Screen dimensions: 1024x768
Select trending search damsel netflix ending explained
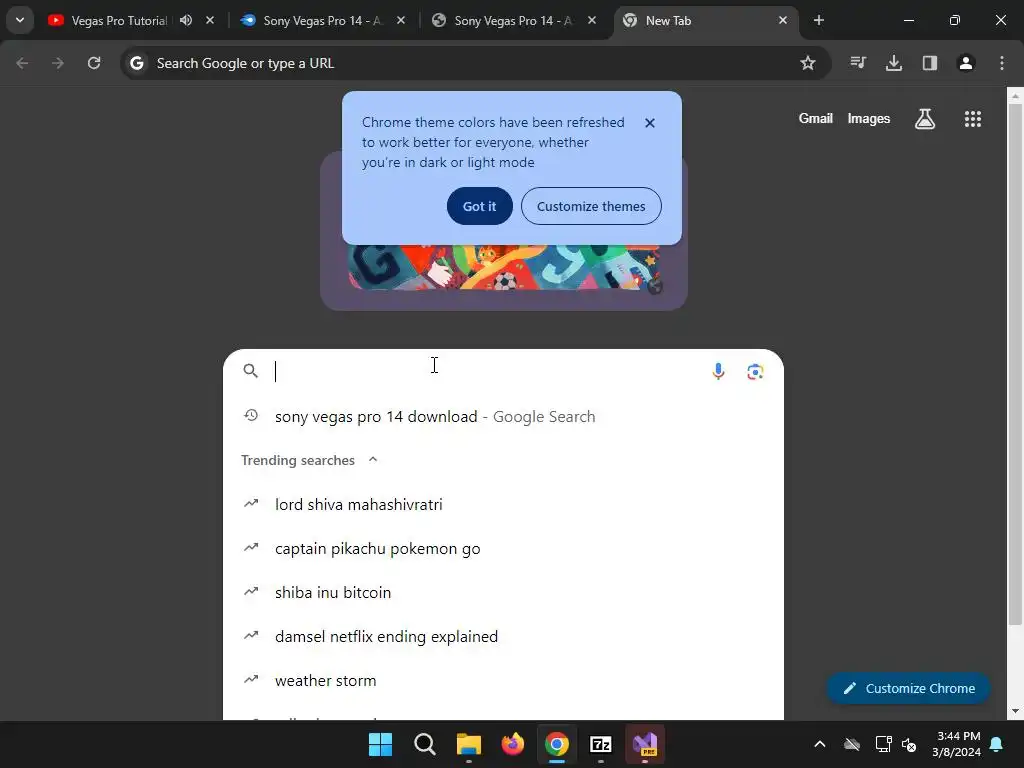point(503,636)
